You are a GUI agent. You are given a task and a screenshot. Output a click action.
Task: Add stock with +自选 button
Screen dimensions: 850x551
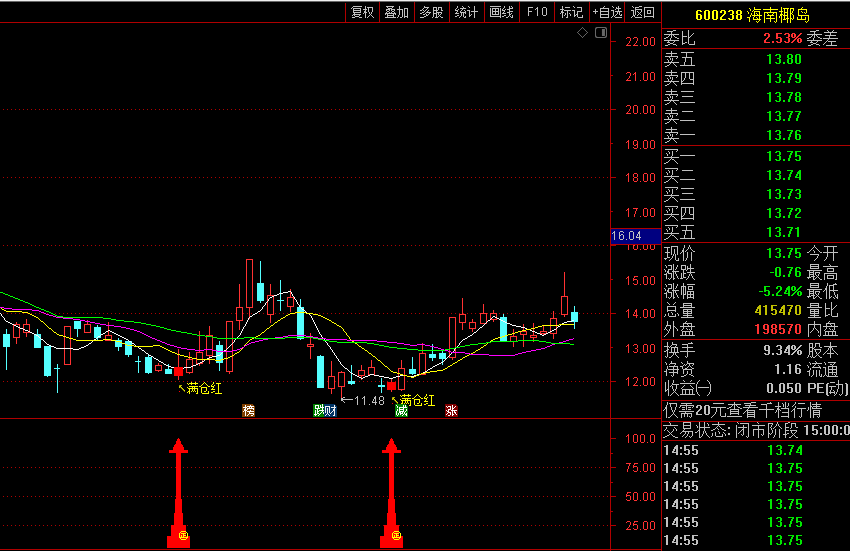[x=607, y=12]
